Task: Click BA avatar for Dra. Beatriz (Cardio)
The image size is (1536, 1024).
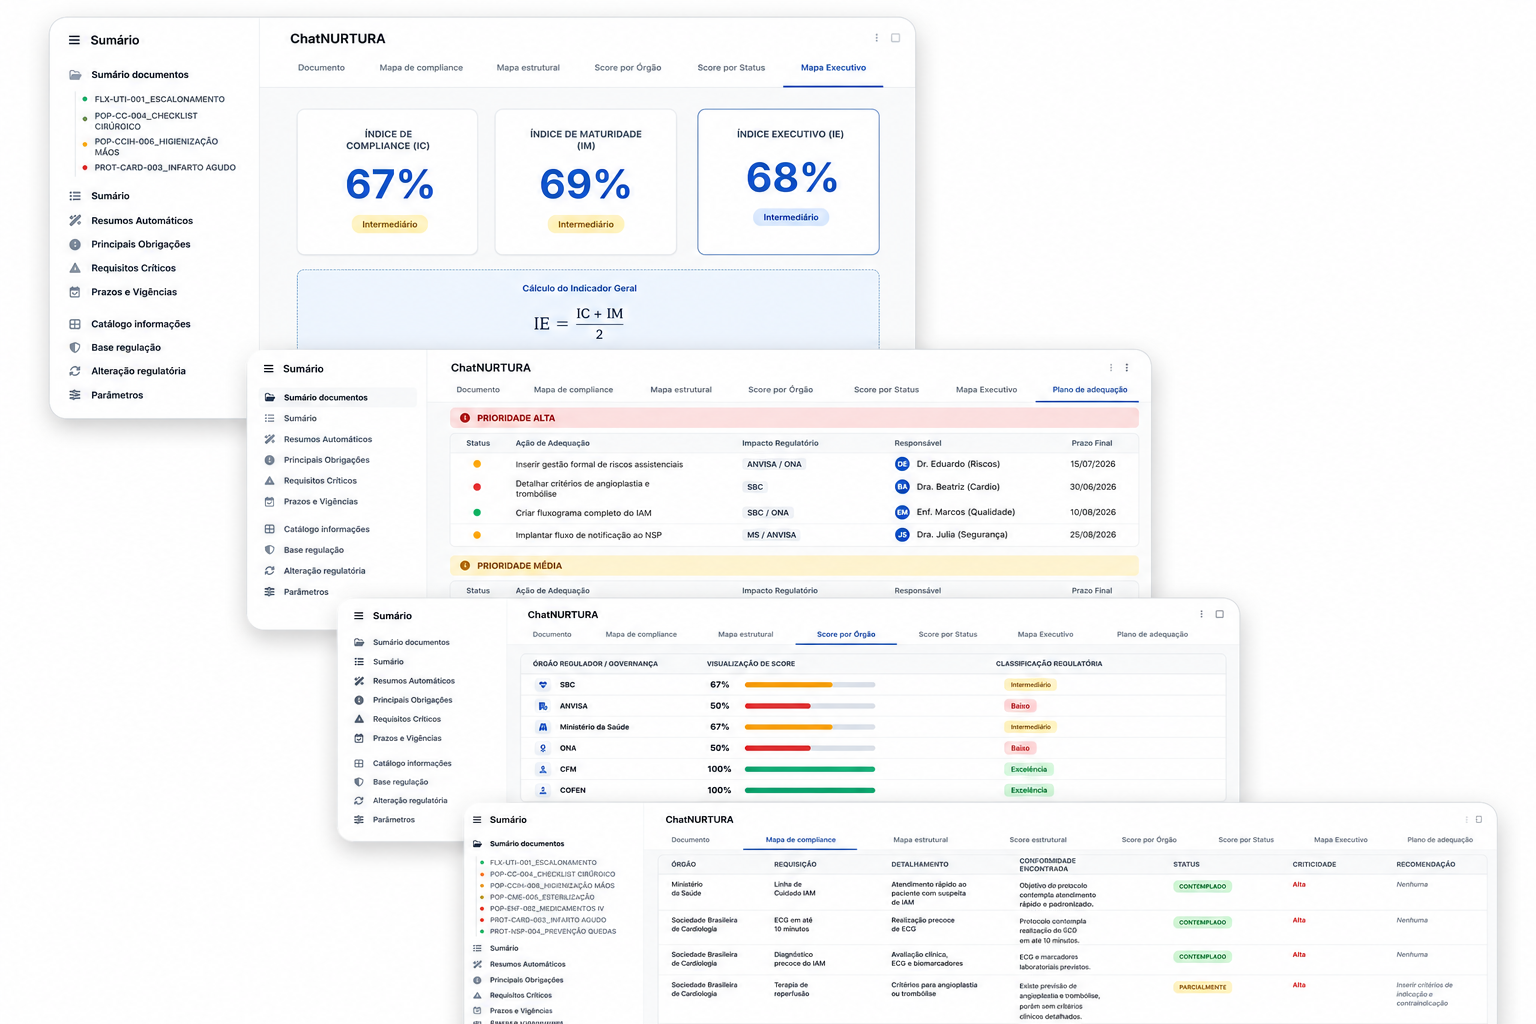Action: 902,487
